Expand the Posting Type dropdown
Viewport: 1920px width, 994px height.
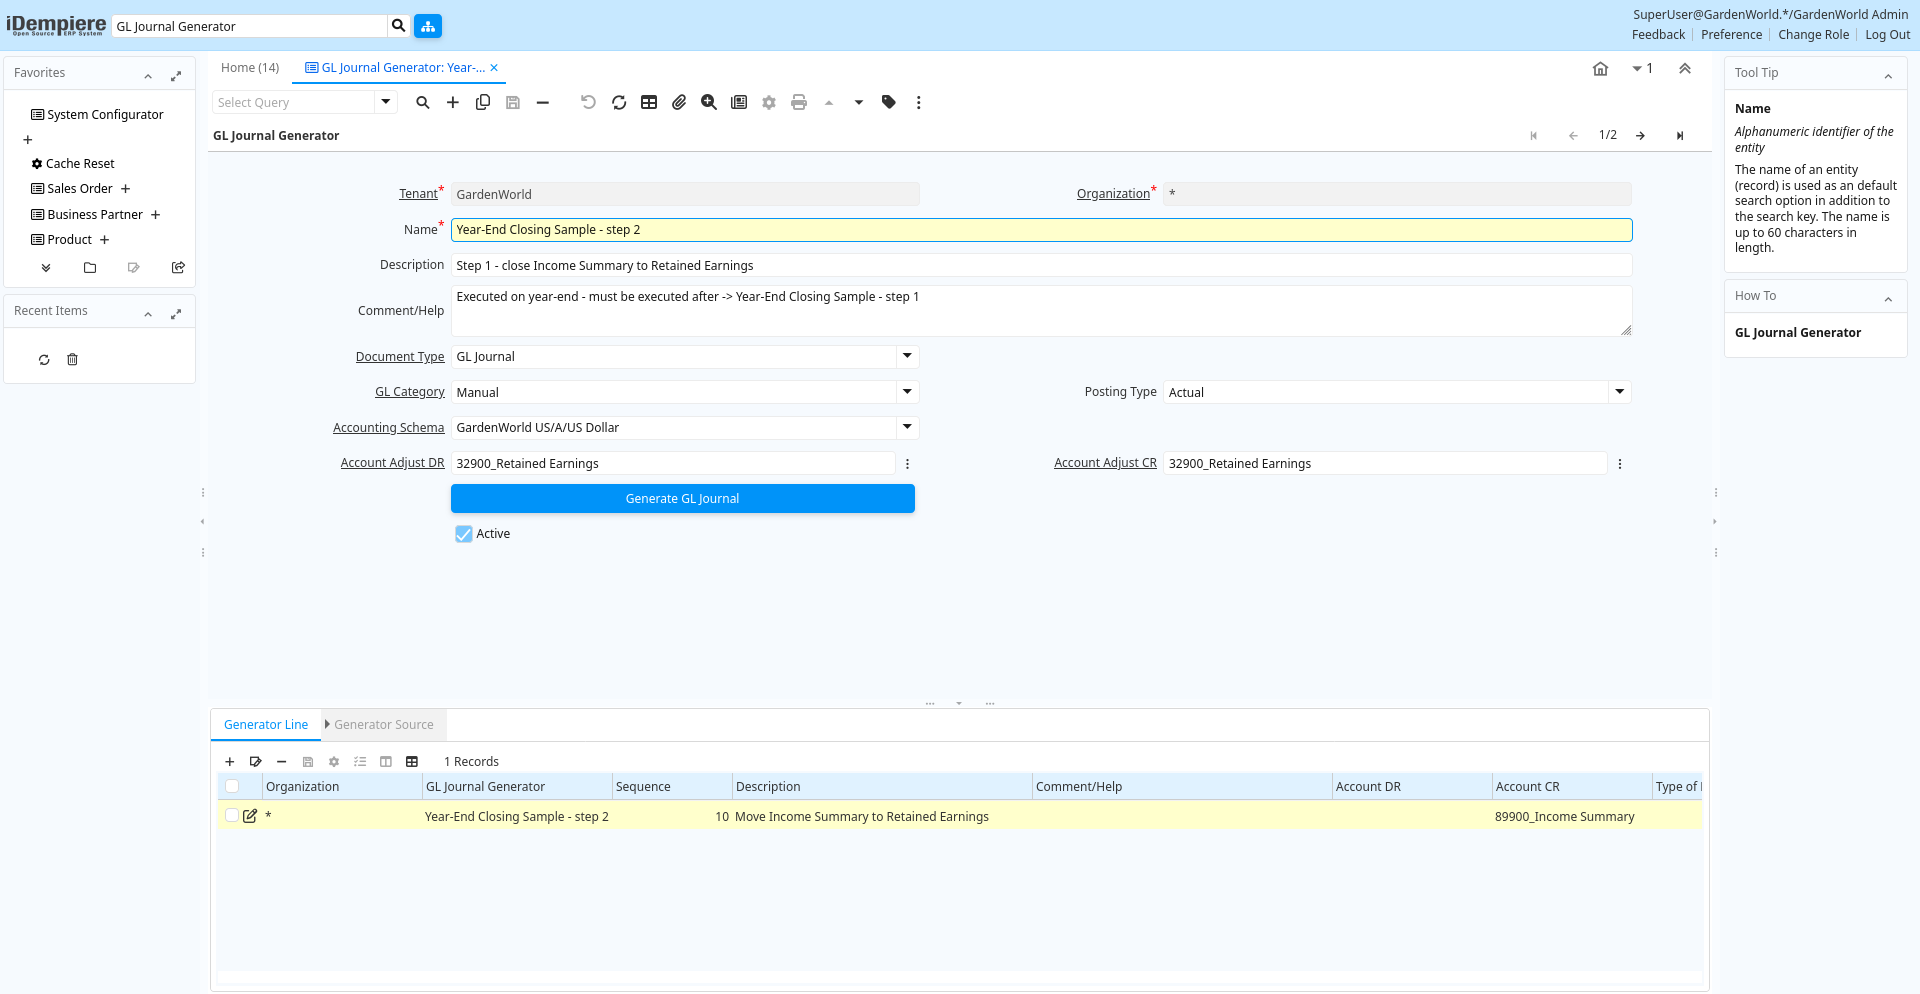click(x=1619, y=392)
